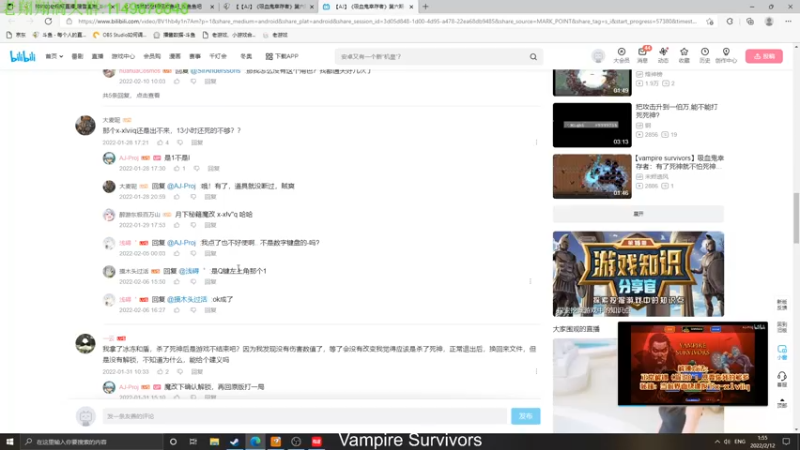This screenshot has height=450, width=800.
Task: Click the page vertical scrollbar thumb
Action: 796,218
